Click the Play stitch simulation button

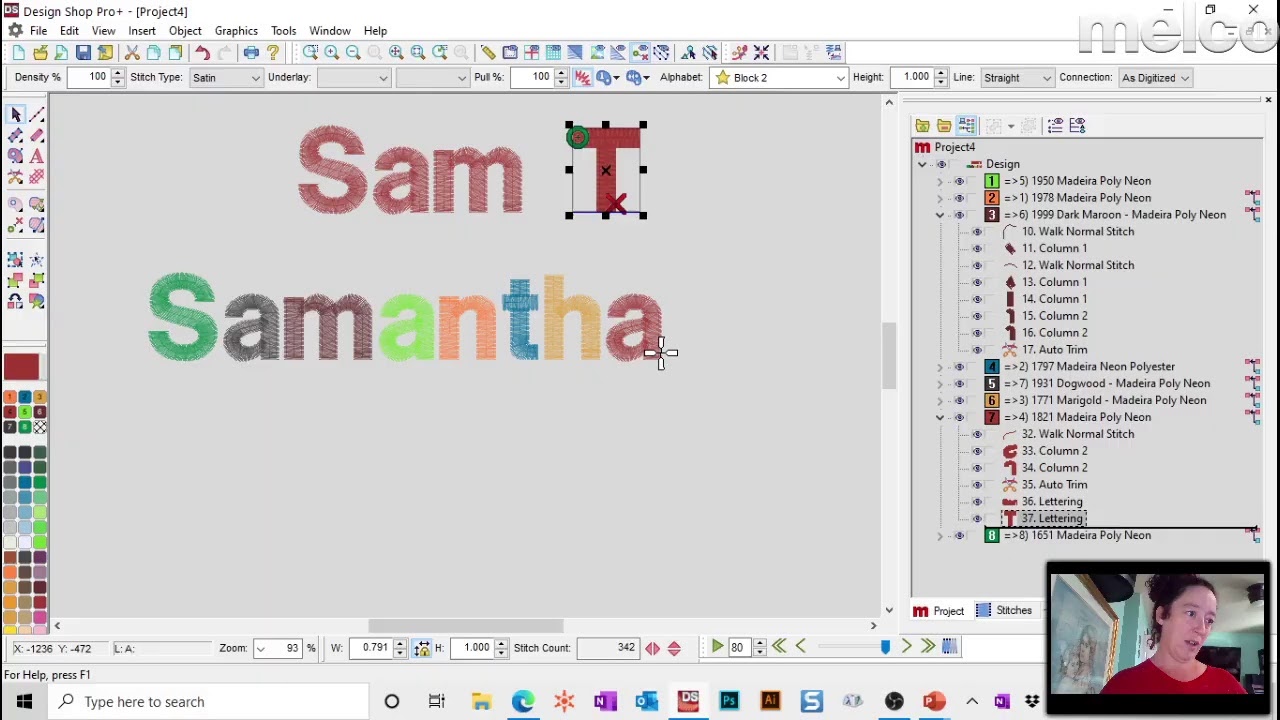click(x=717, y=647)
